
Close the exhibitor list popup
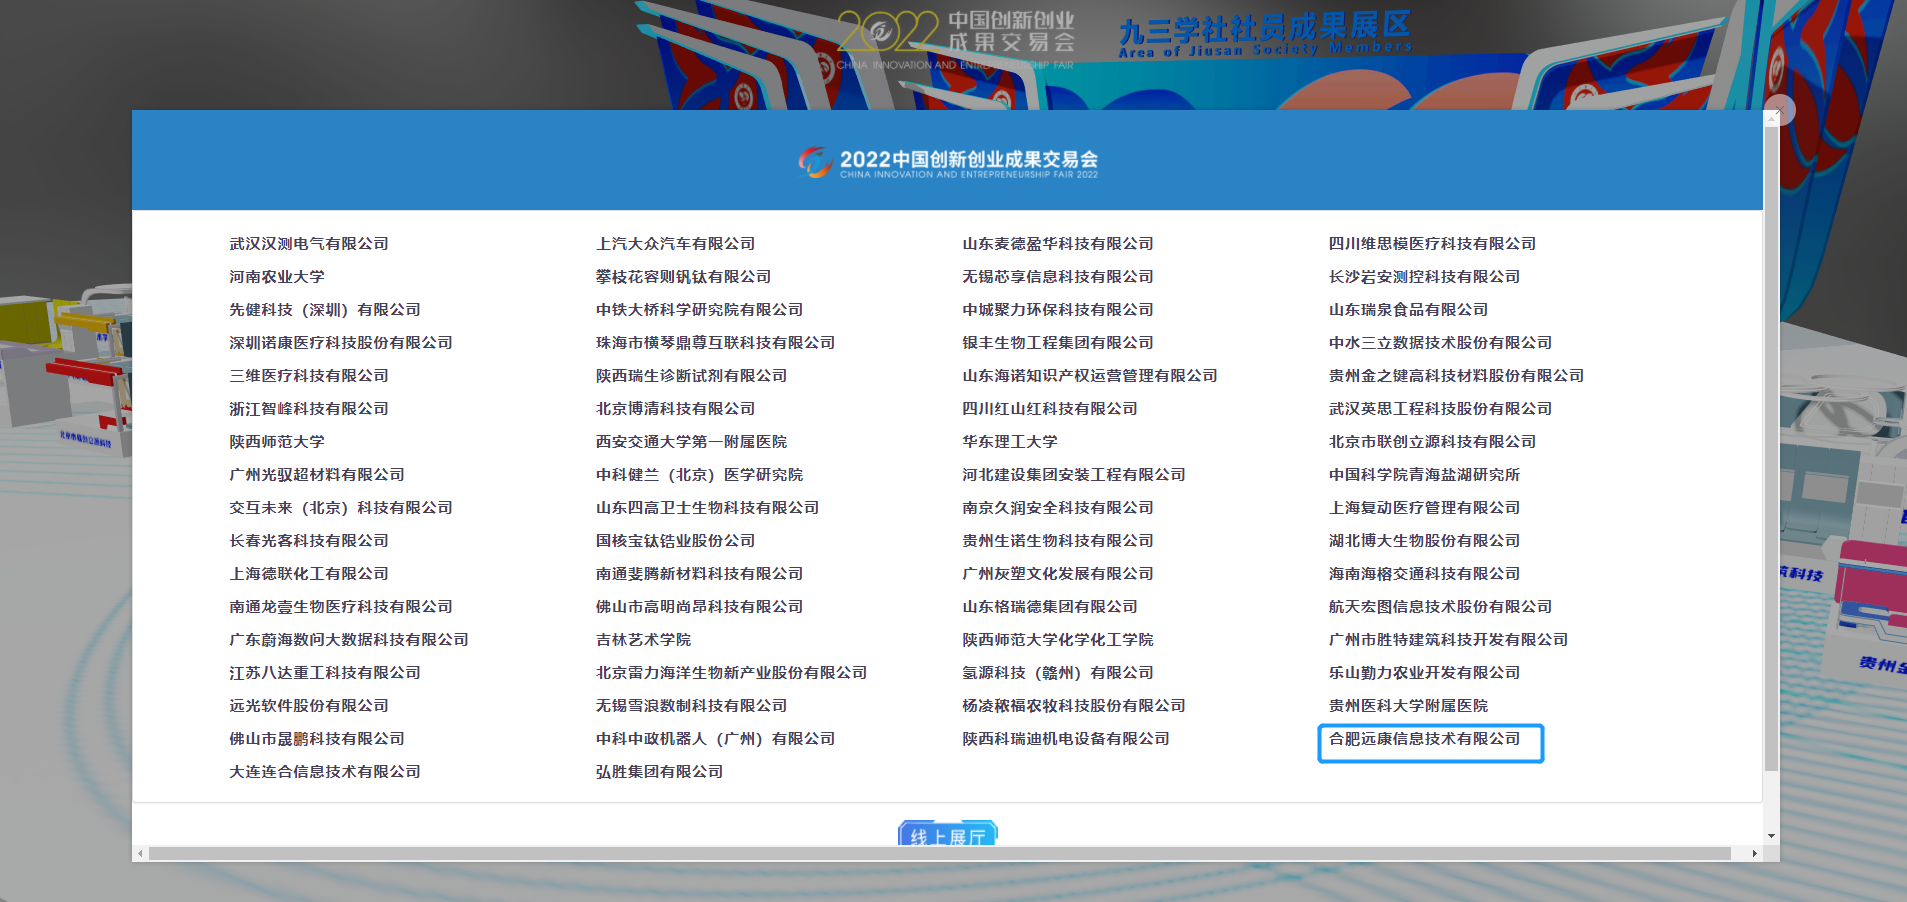1779,110
